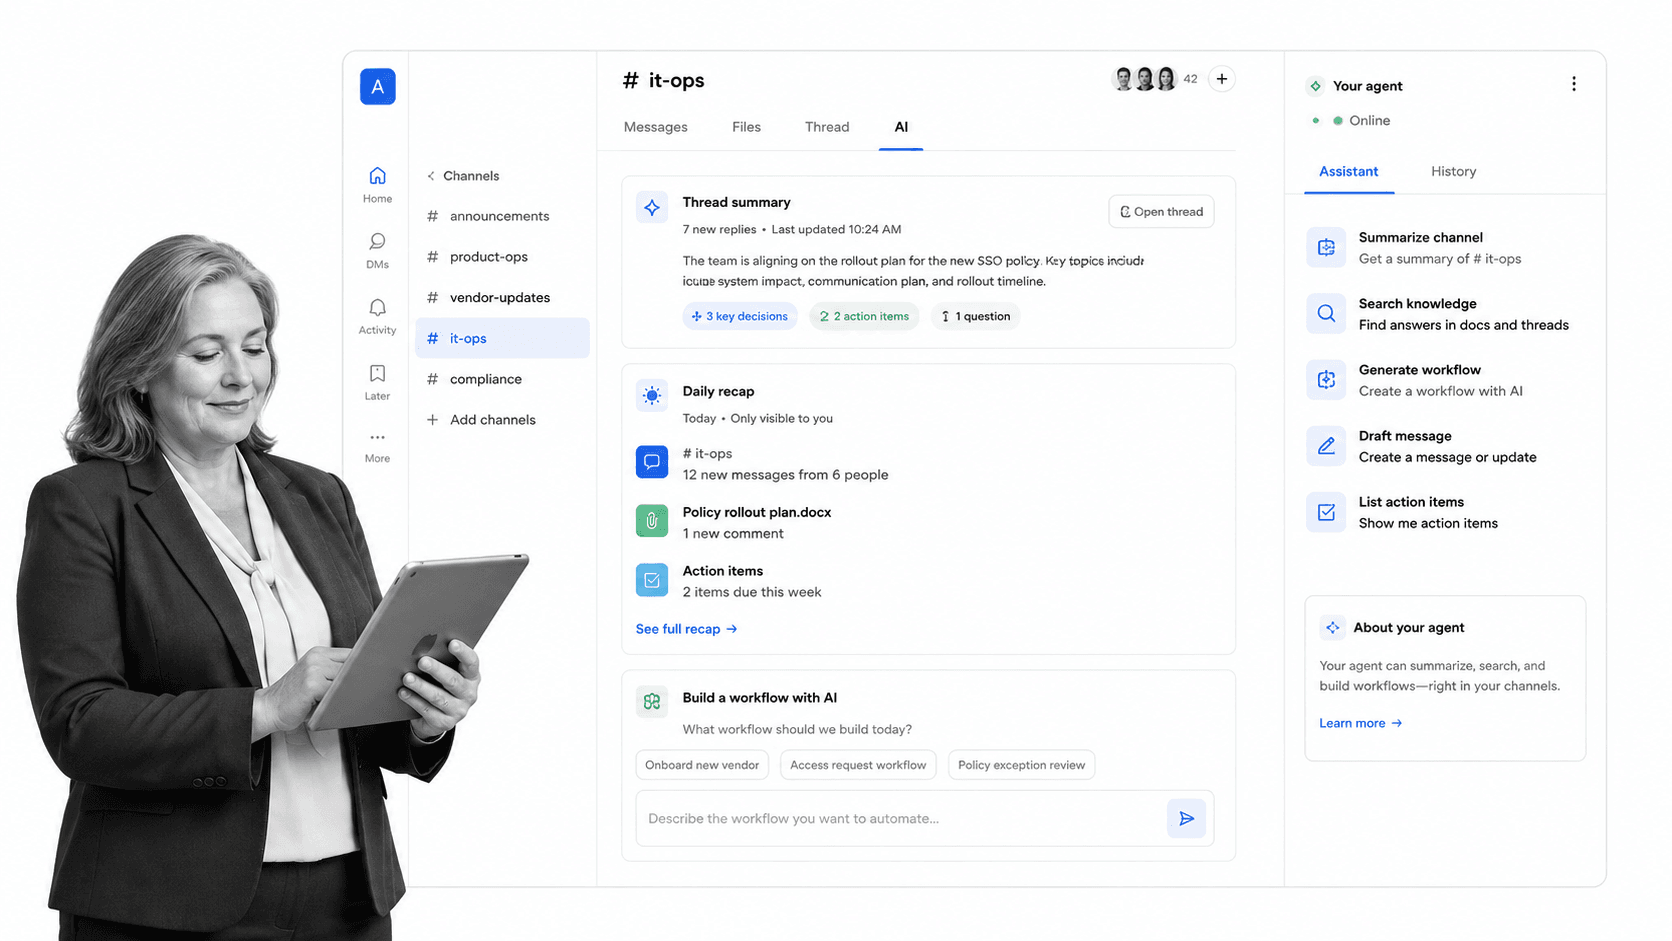Switch to the Messages tab
1672x941 pixels.
[655, 127]
